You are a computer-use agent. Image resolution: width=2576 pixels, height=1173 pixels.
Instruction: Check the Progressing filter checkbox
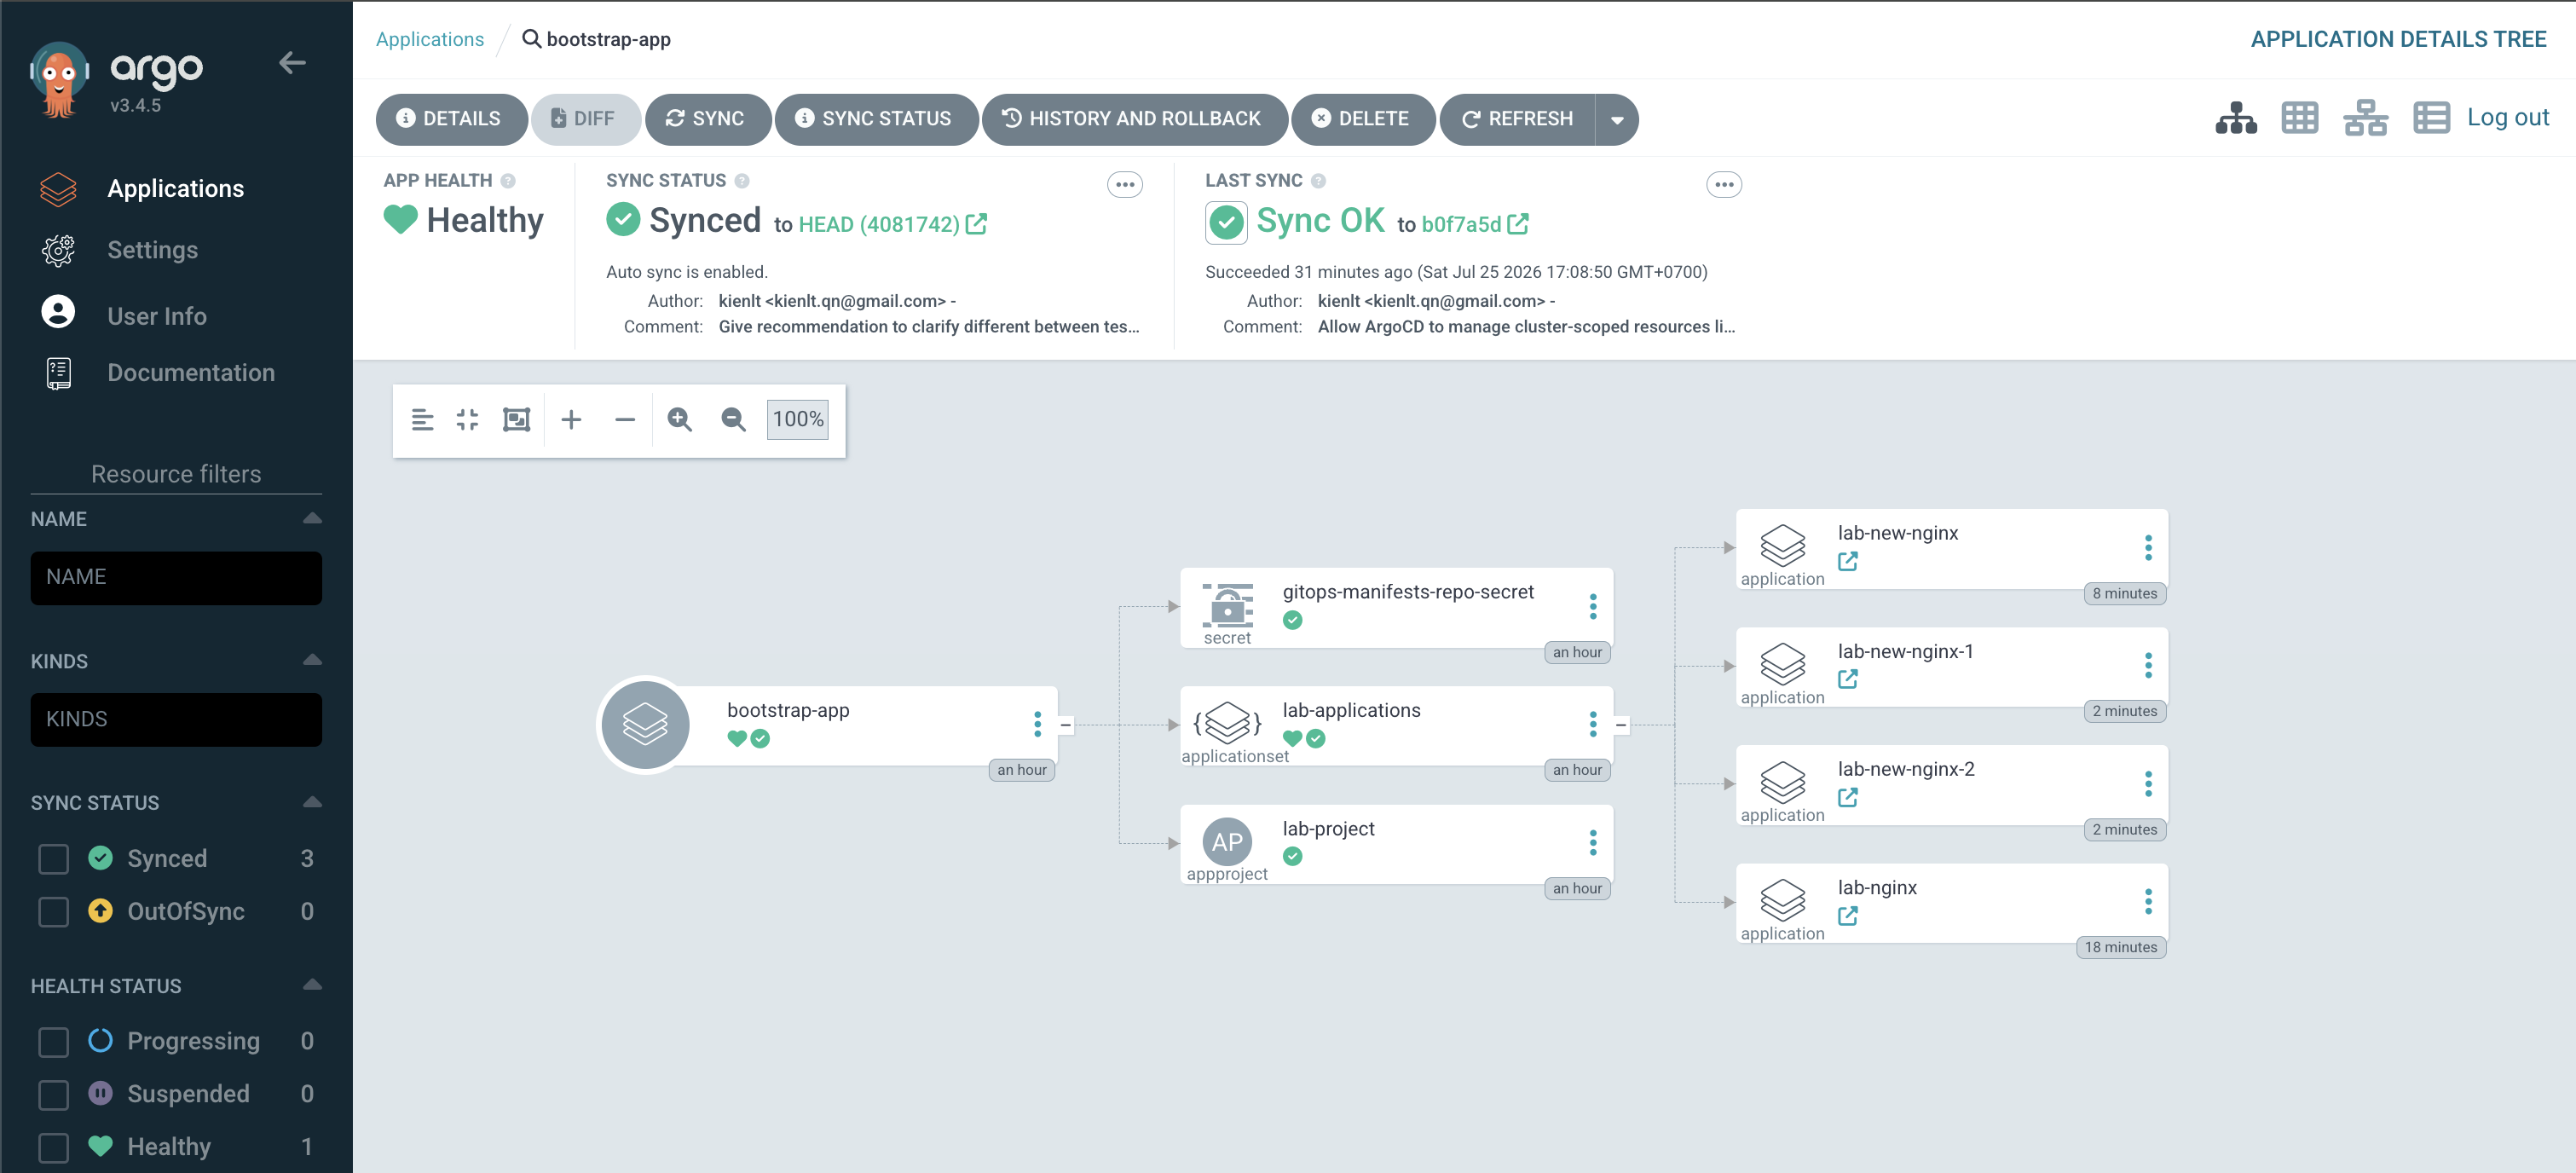53,1042
